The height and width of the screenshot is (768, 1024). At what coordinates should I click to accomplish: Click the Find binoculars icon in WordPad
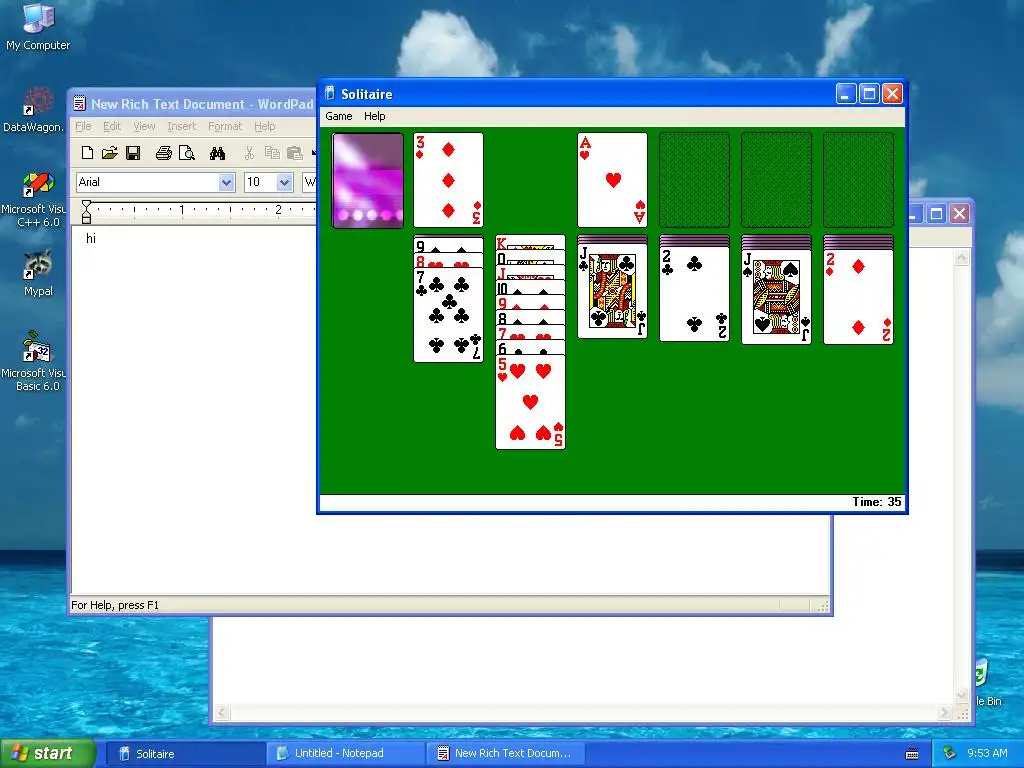217,153
